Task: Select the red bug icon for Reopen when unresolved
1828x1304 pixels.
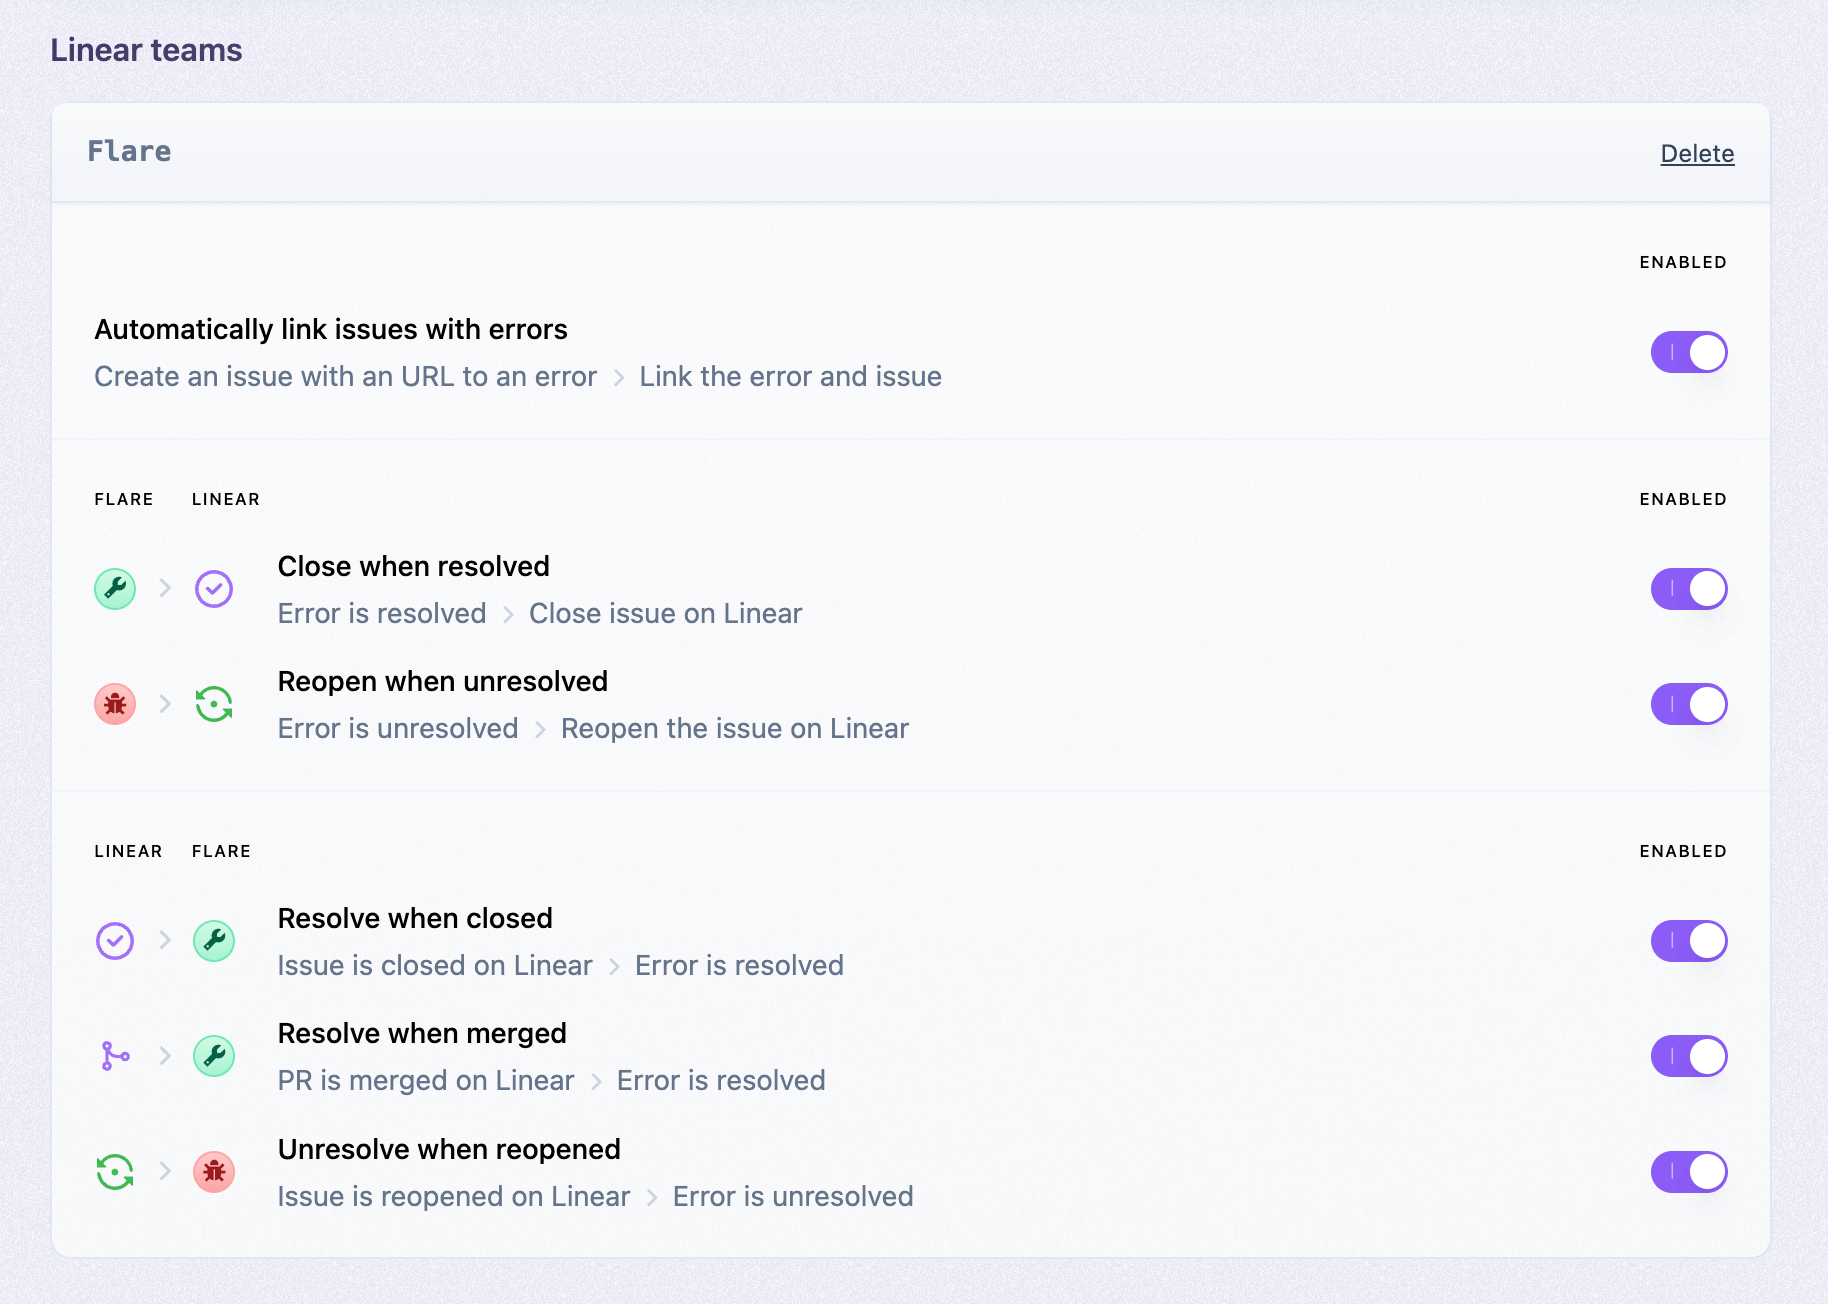Action: click(x=114, y=704)
